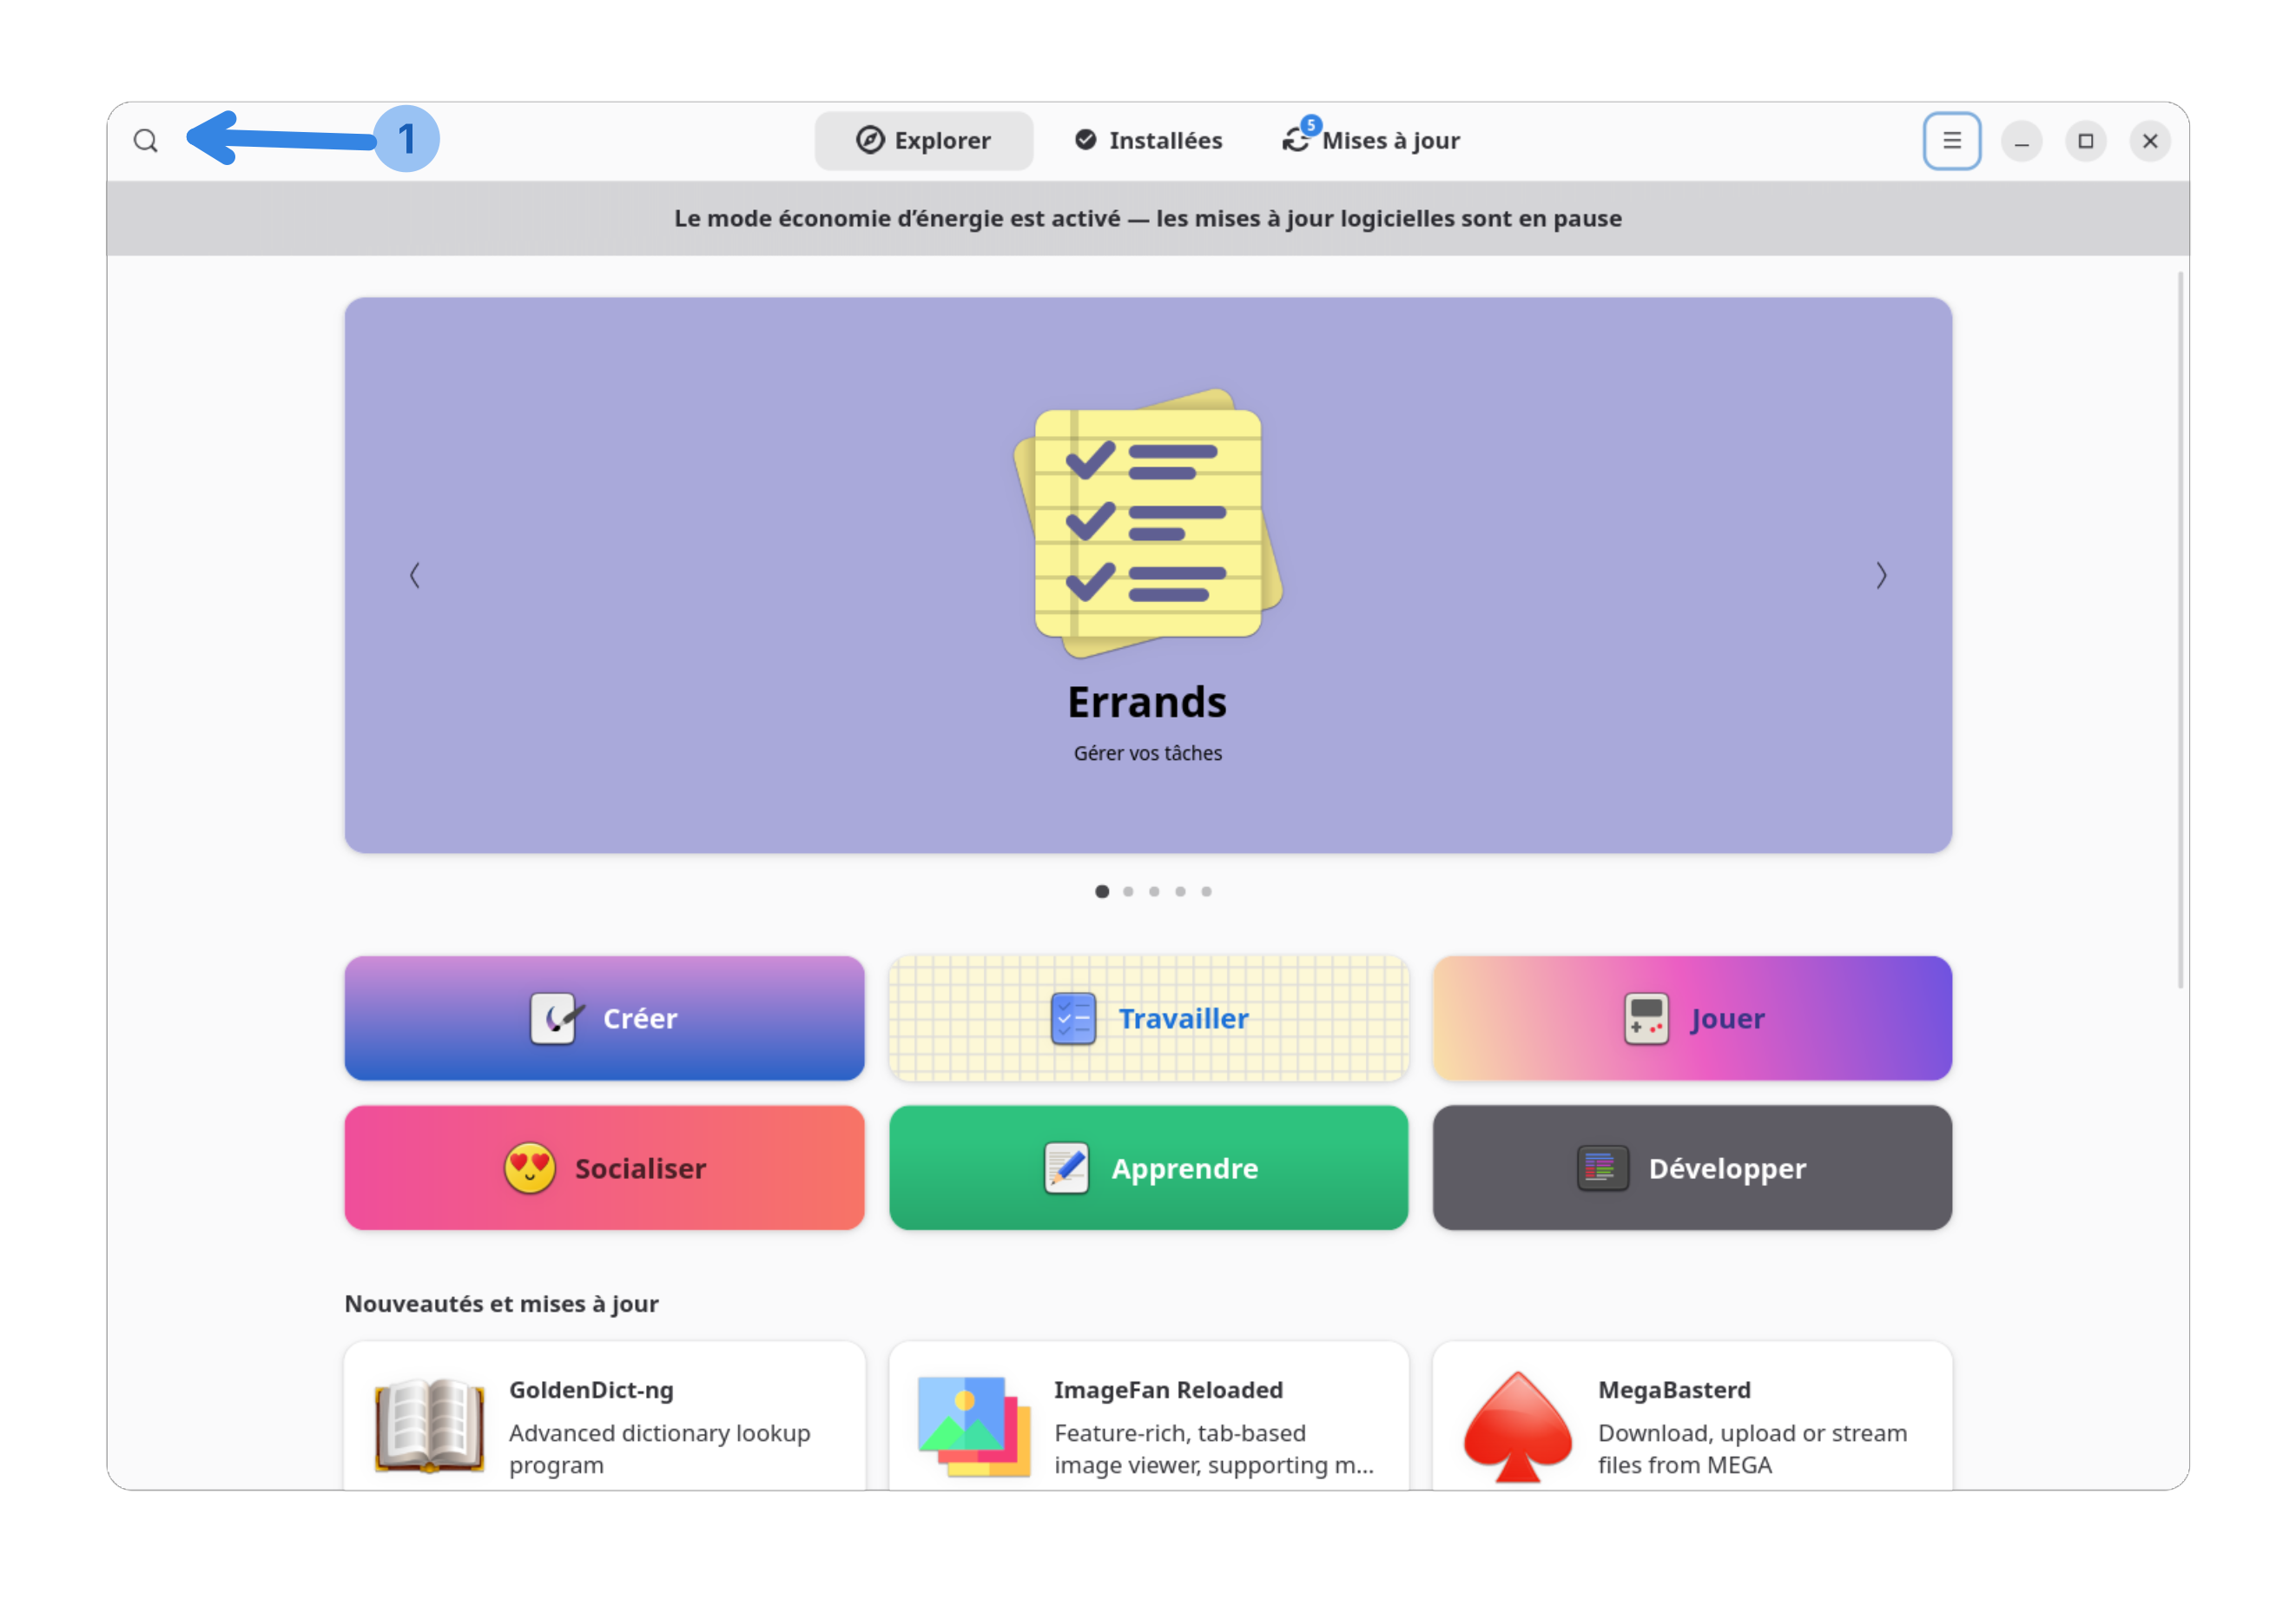Click the ImageFan Reloaded pictures icon
2296x1607 pixels.
[x=974, y=1426]
